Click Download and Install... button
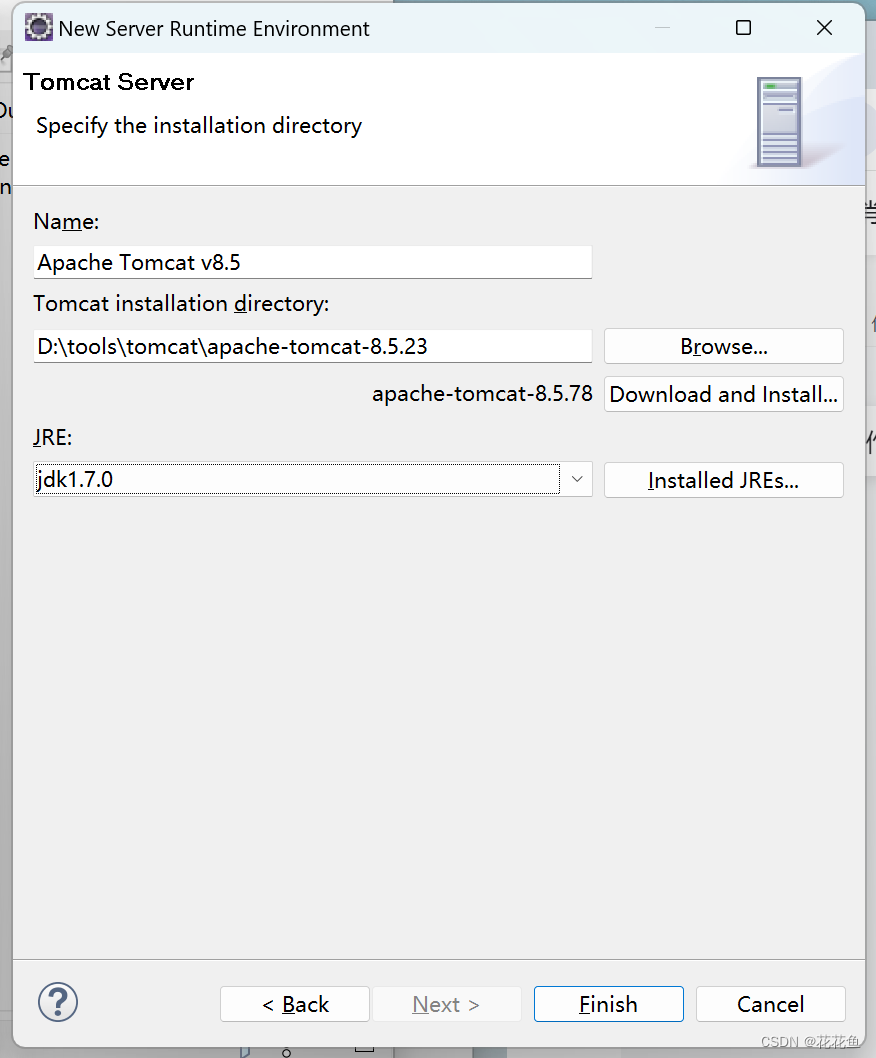The width and height of the screenshot is (876, 1058). [723, 394]
